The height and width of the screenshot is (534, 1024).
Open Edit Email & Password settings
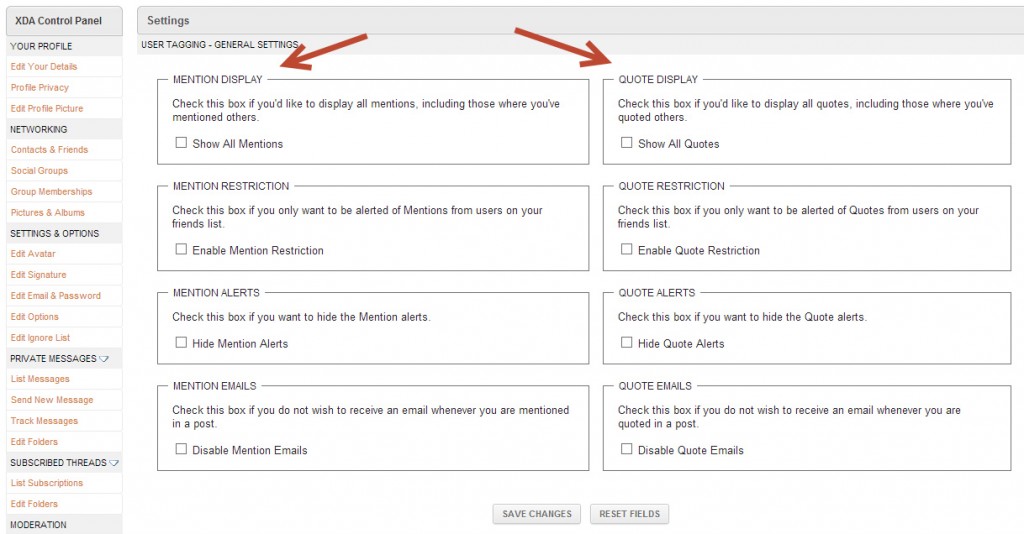pos(56,296)
